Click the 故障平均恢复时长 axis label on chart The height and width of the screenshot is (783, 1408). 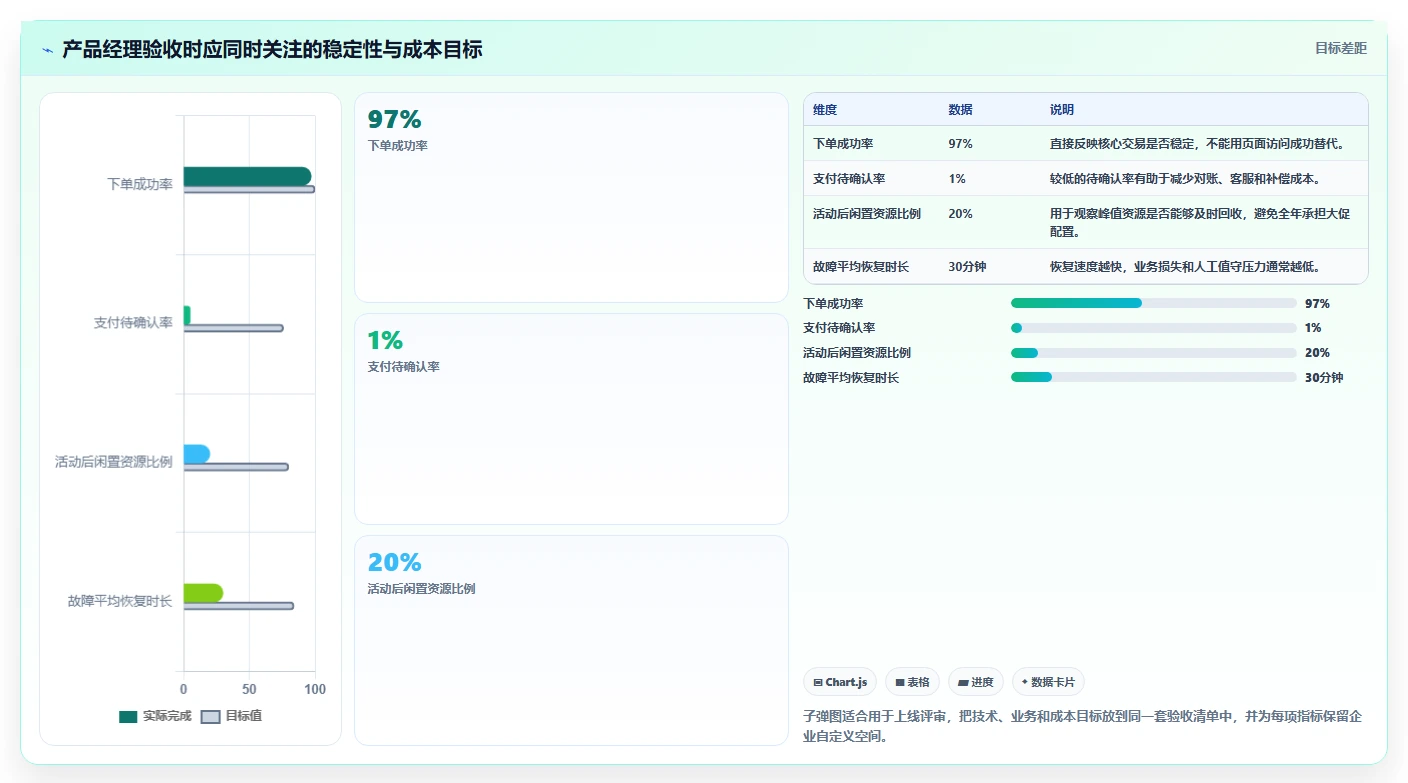[120, 601]
